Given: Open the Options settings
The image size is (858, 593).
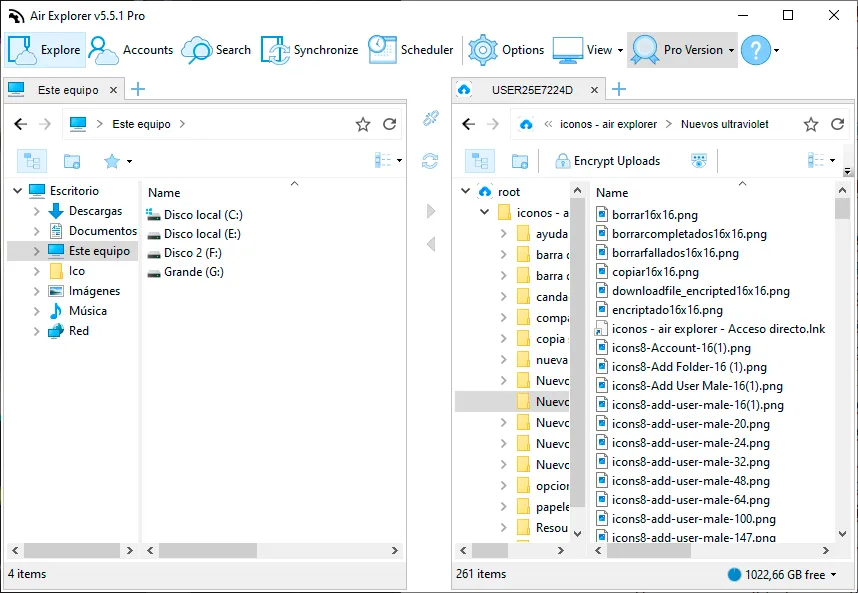Looking at the screenshot, I should pos(507,50).
